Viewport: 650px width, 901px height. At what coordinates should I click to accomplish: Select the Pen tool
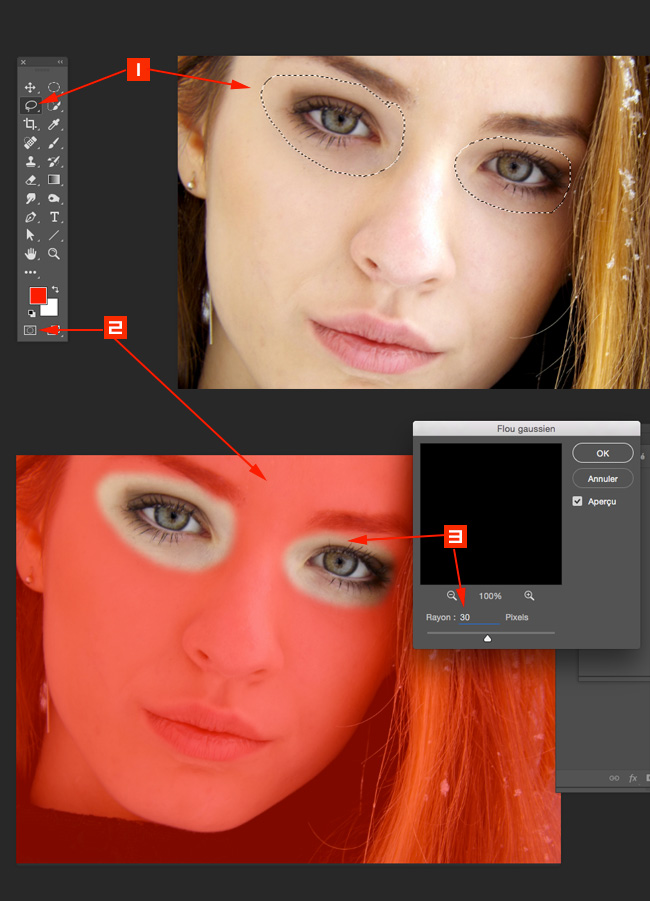pyautogui.click(x=30, y=217)
